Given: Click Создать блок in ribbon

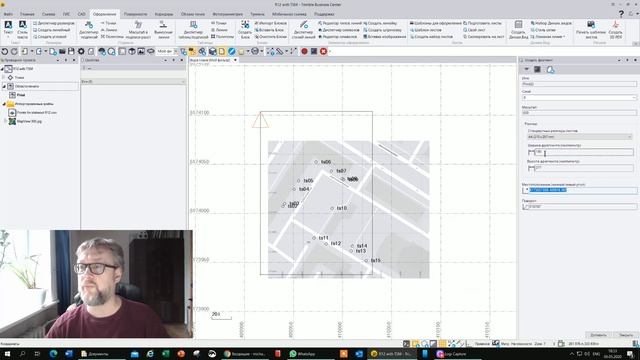Looking at the screenshot, I should 245,30.
